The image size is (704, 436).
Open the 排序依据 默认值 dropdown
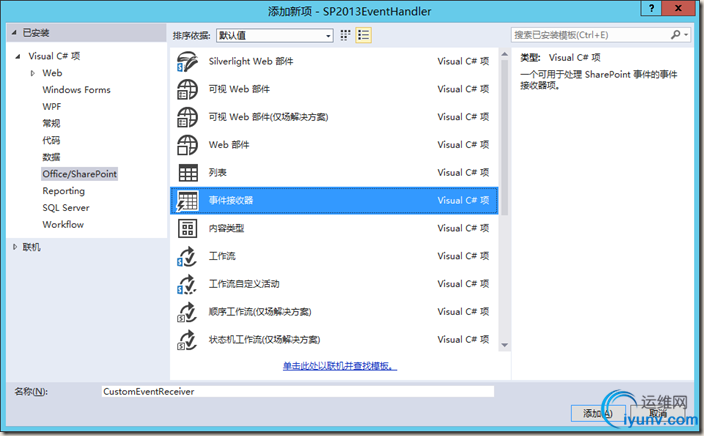coord(275,35)
